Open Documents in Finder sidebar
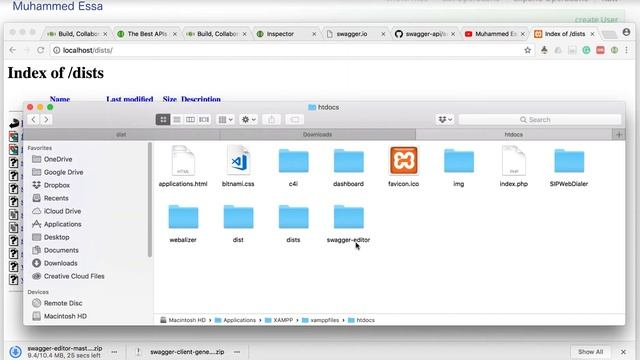The height and width of the screenshot is (360, 640). point(61,250)
